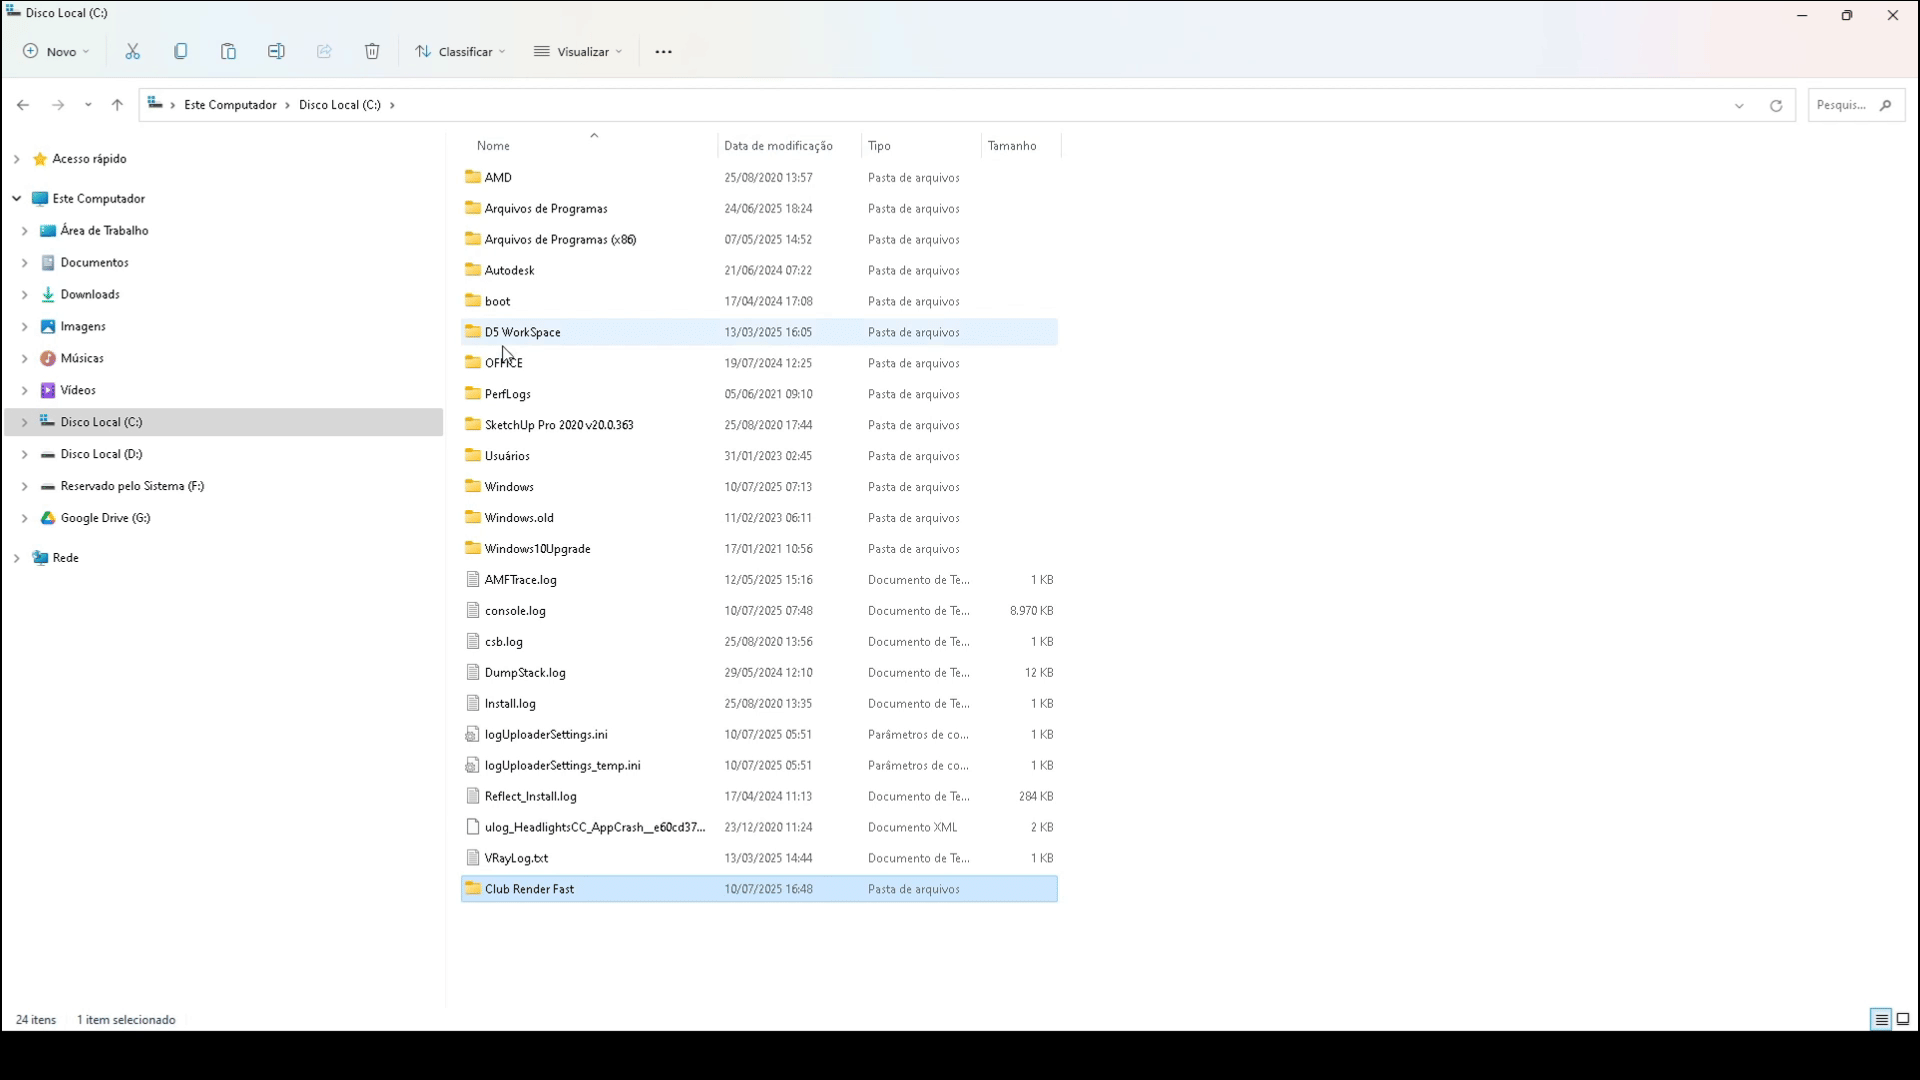Collapse the Este Computador tree node

16,199
